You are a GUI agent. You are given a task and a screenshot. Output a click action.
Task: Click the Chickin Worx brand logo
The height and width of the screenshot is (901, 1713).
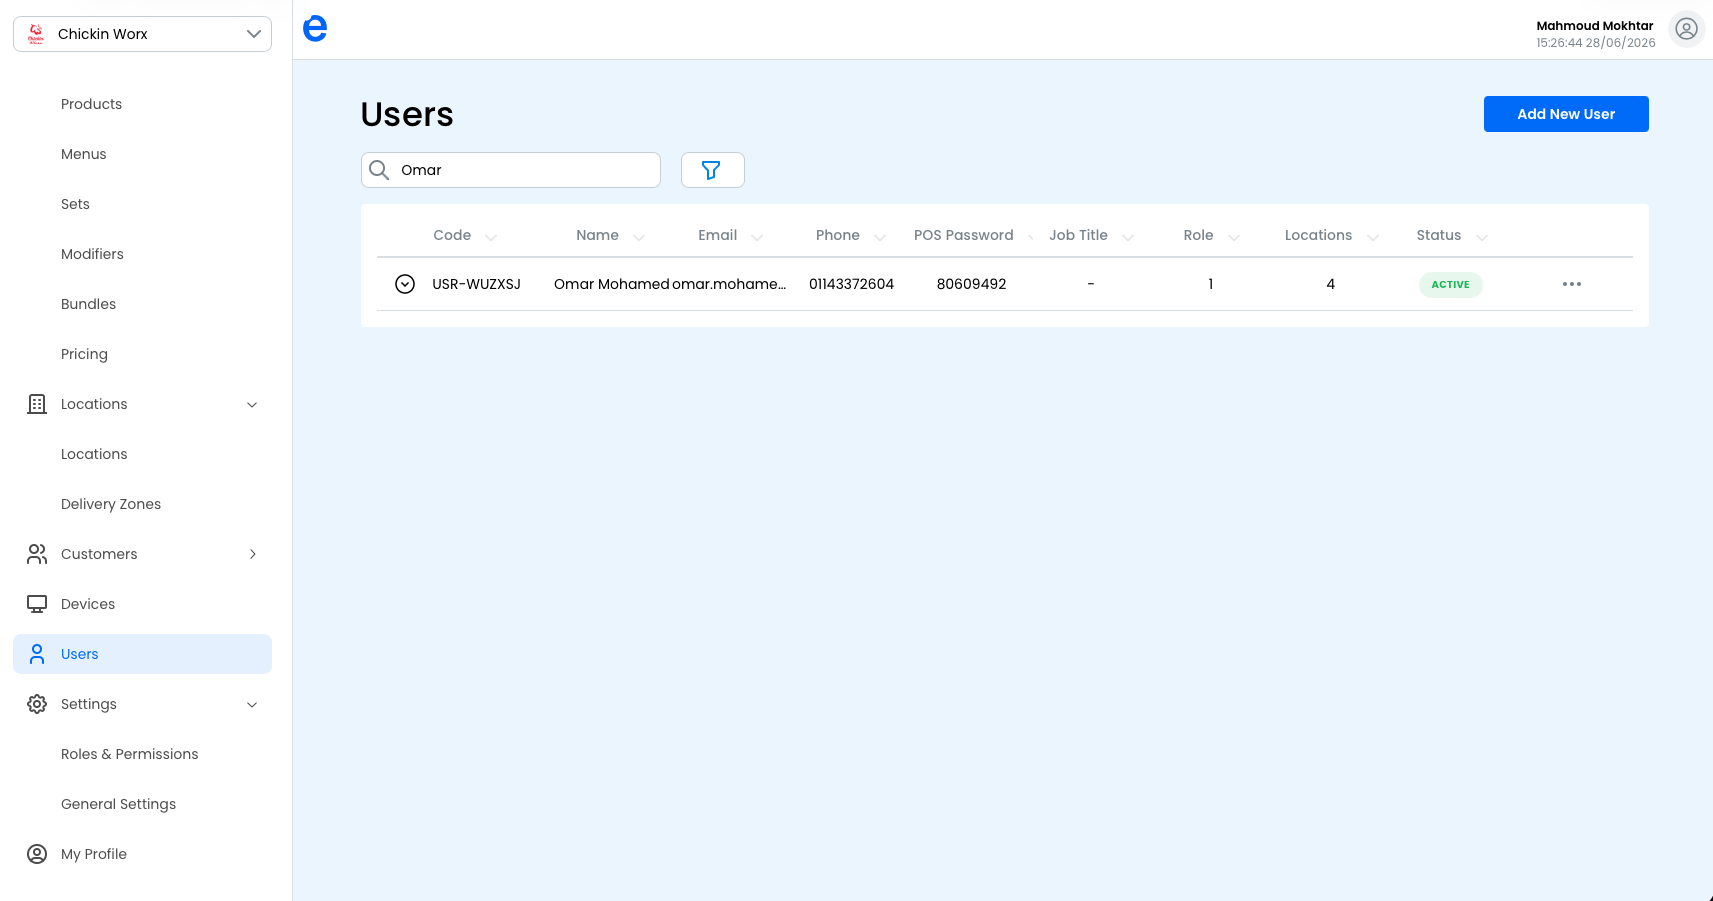coord(36,34)
